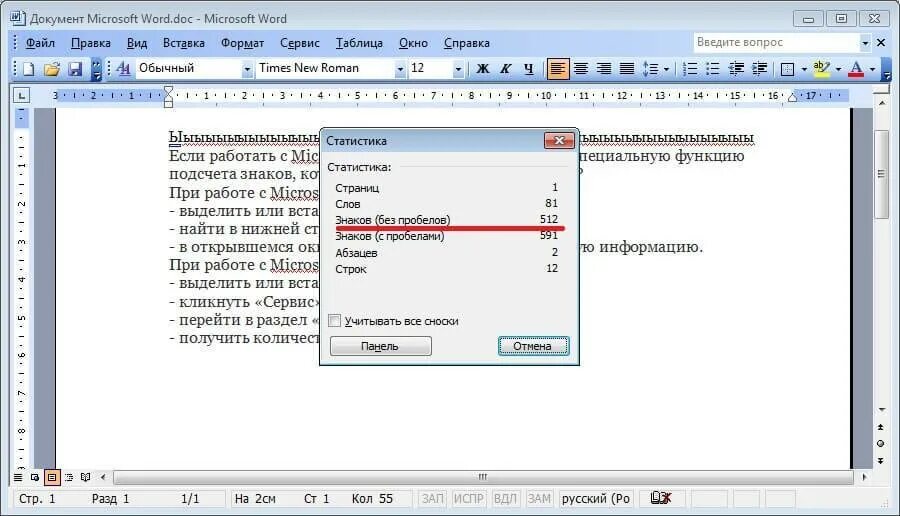The image size is (900, 516).
Task: Underline text with the Ч button
Action: [528, 69]
